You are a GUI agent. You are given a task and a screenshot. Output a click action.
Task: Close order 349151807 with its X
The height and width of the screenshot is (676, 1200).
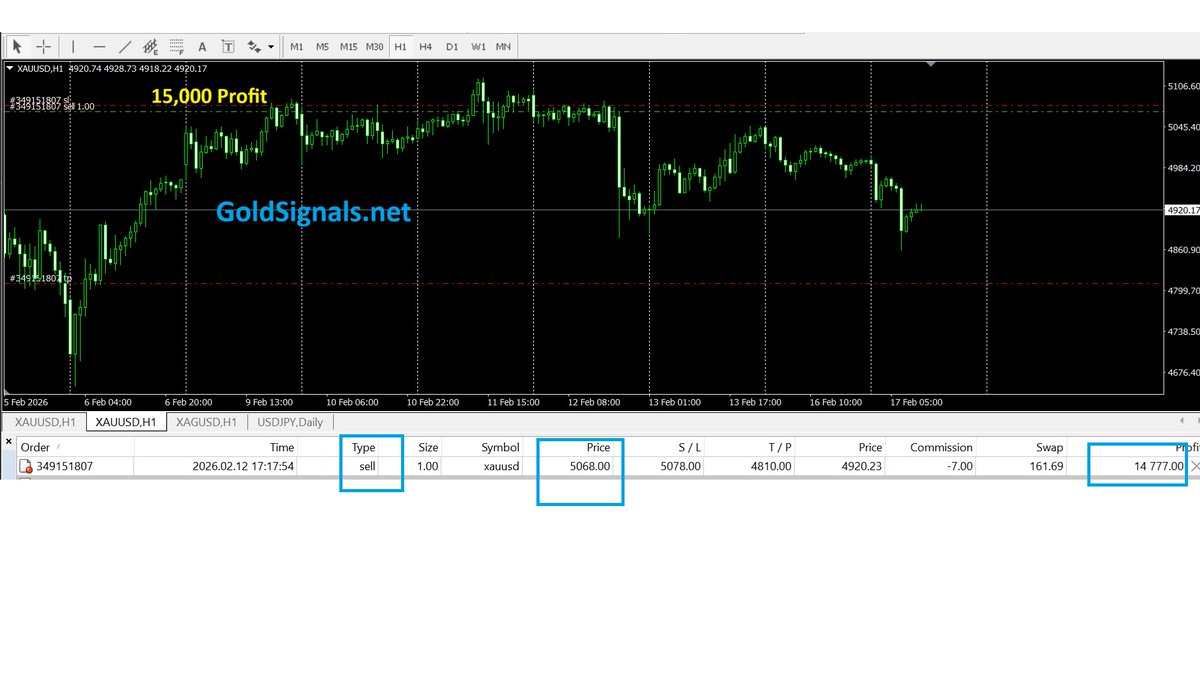tap(1195, 466)
